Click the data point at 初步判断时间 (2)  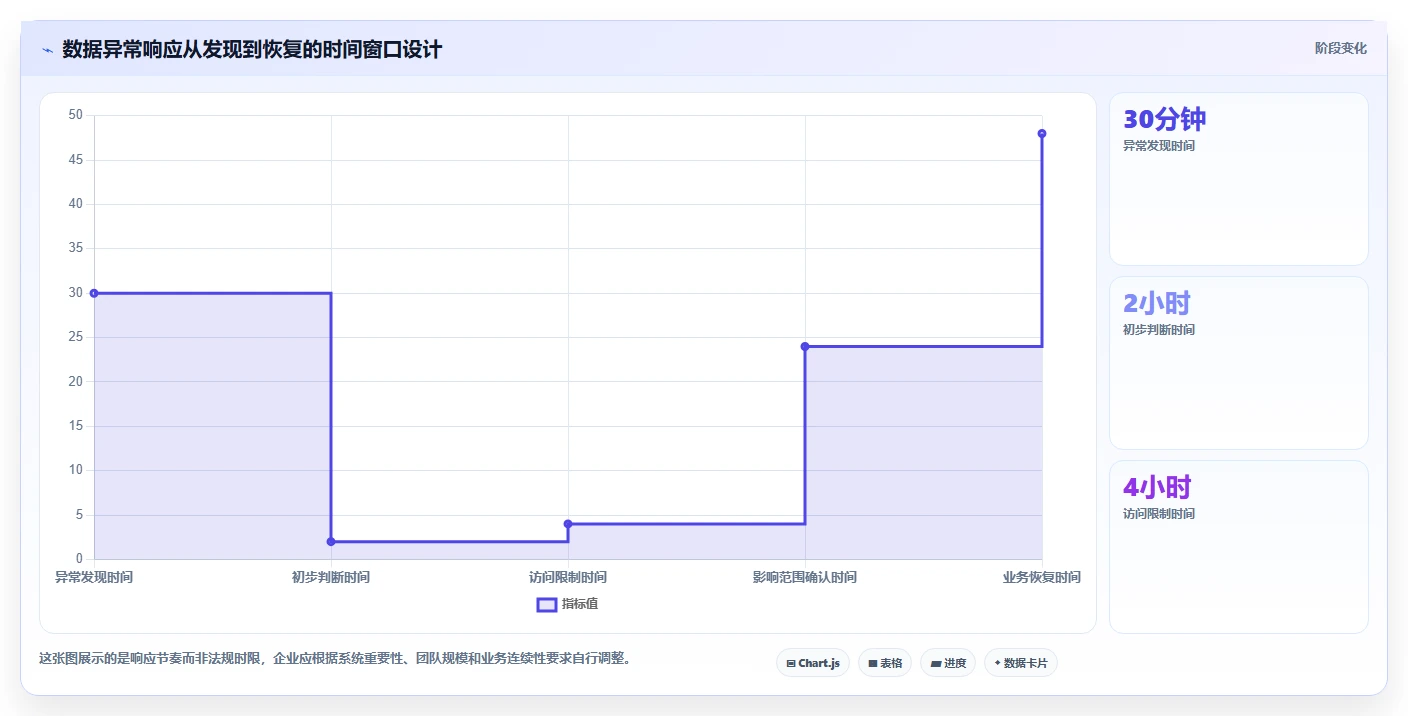tap(331, 542)
